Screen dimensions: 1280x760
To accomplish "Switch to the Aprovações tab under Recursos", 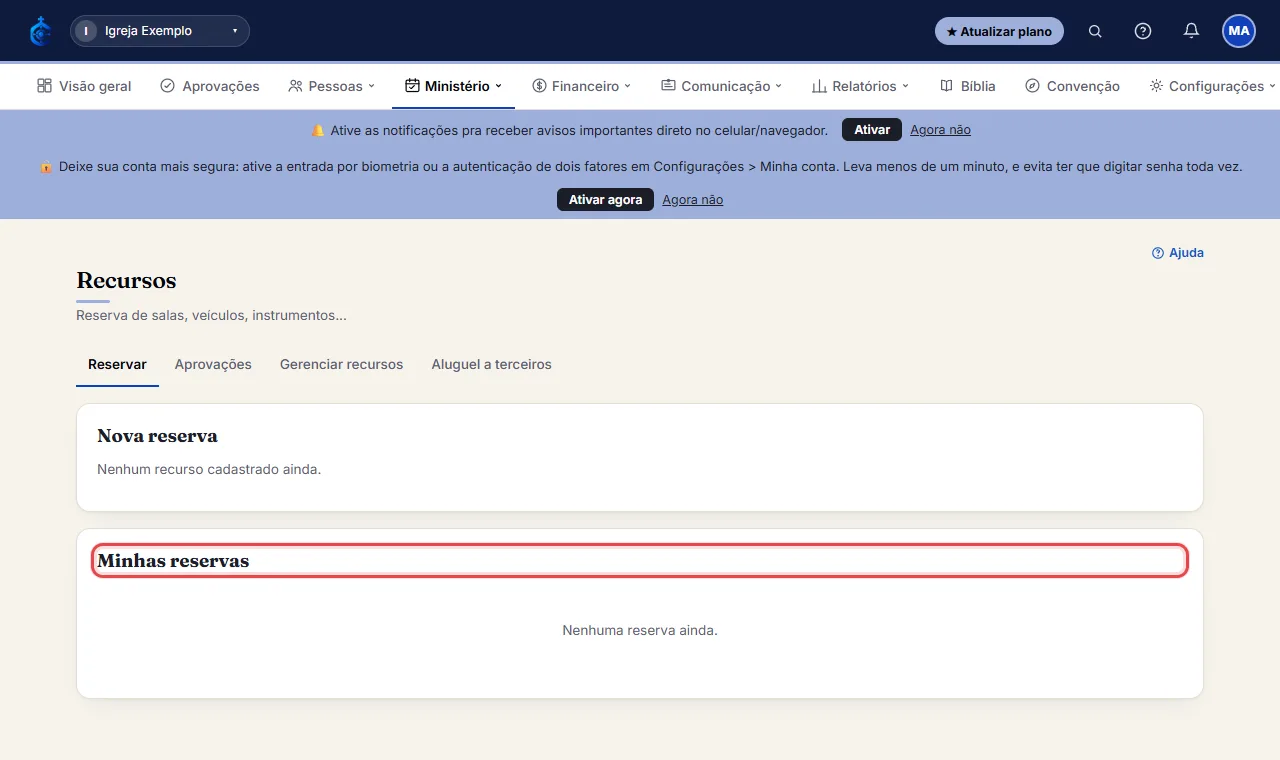I will click(x=213, y=365).
